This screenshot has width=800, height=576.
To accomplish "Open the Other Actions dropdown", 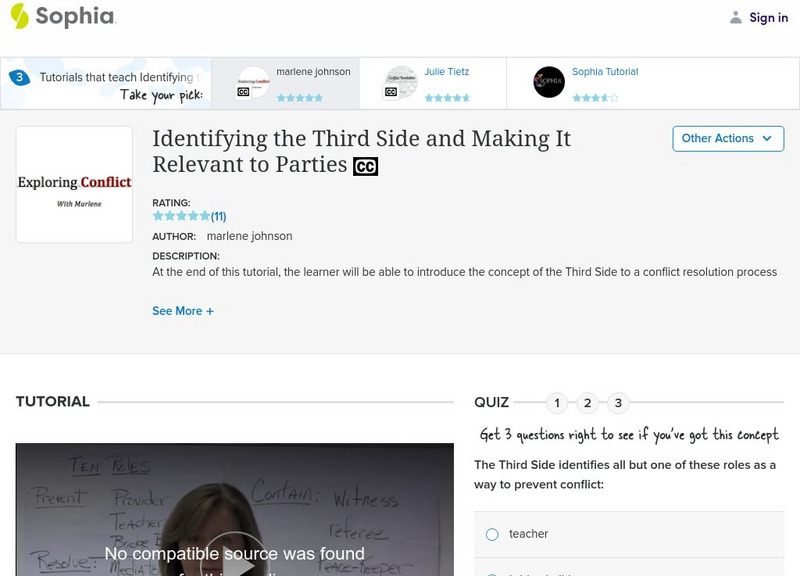I will (728, 139).
